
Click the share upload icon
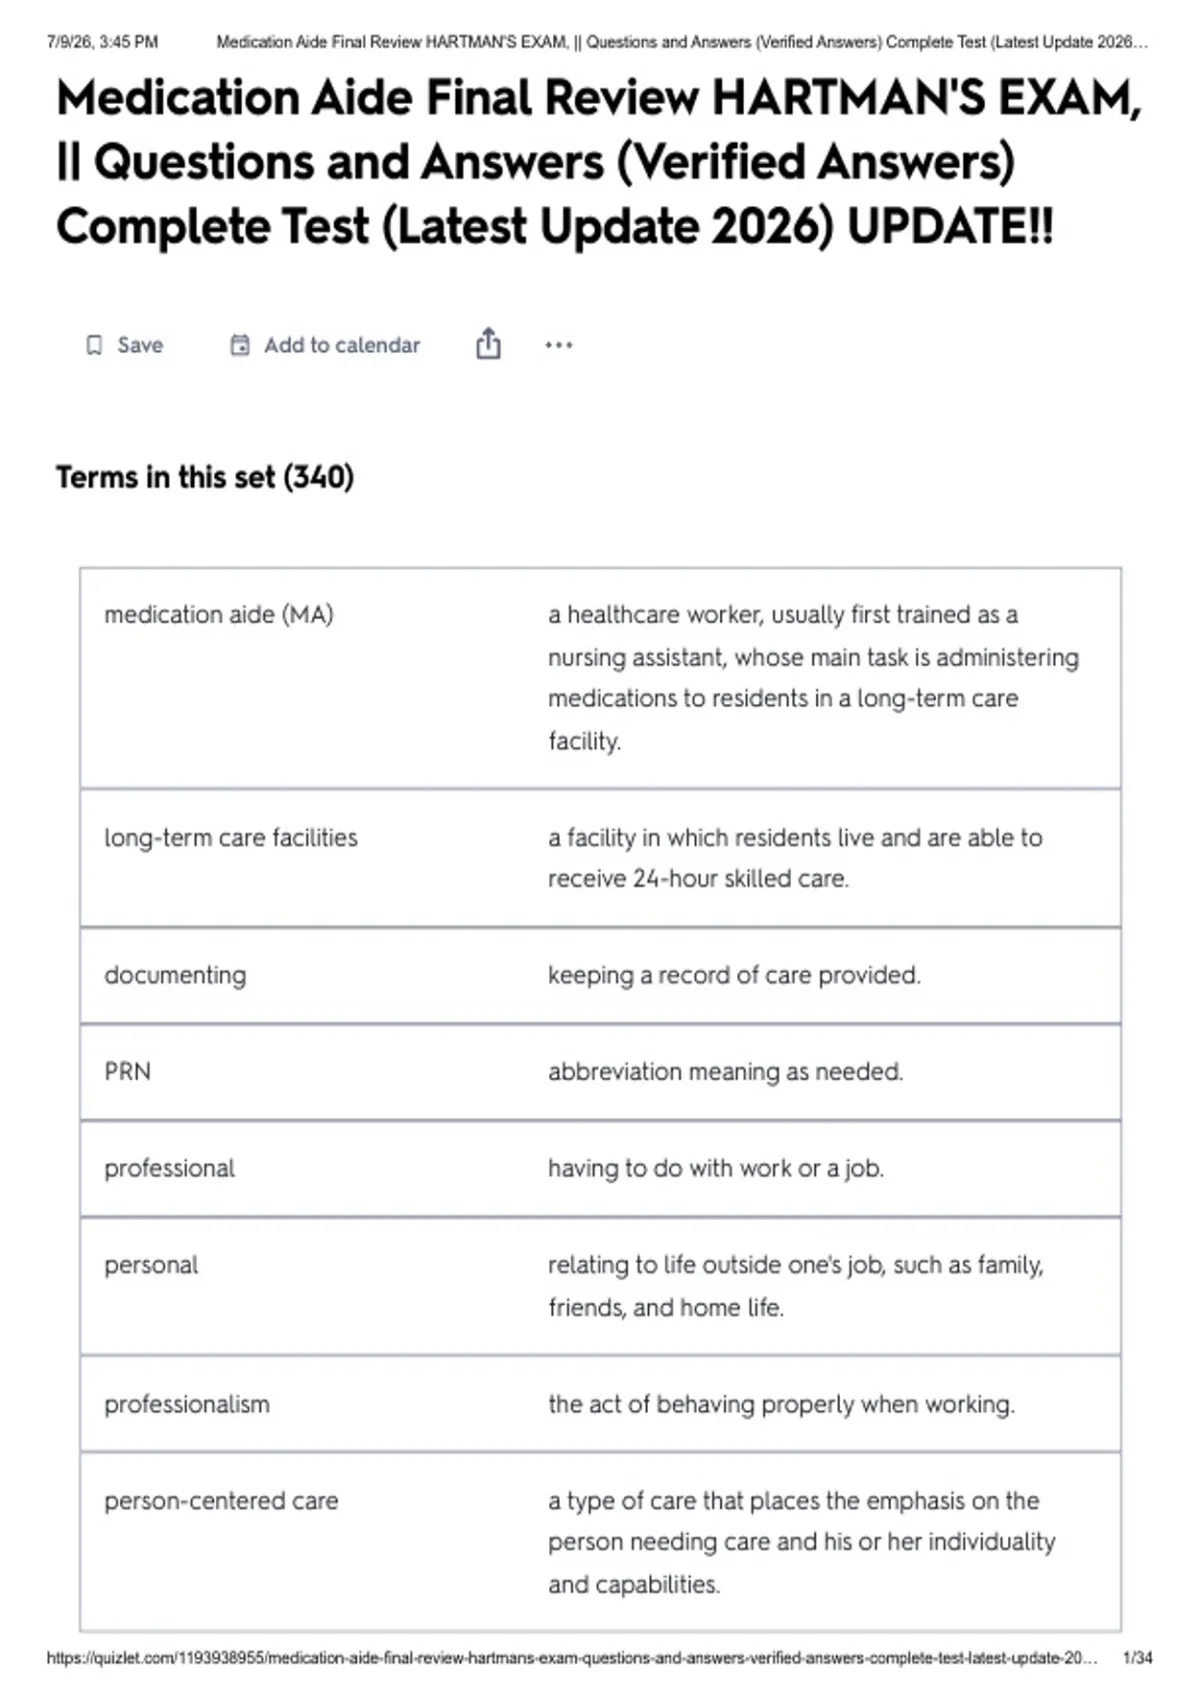488,343
